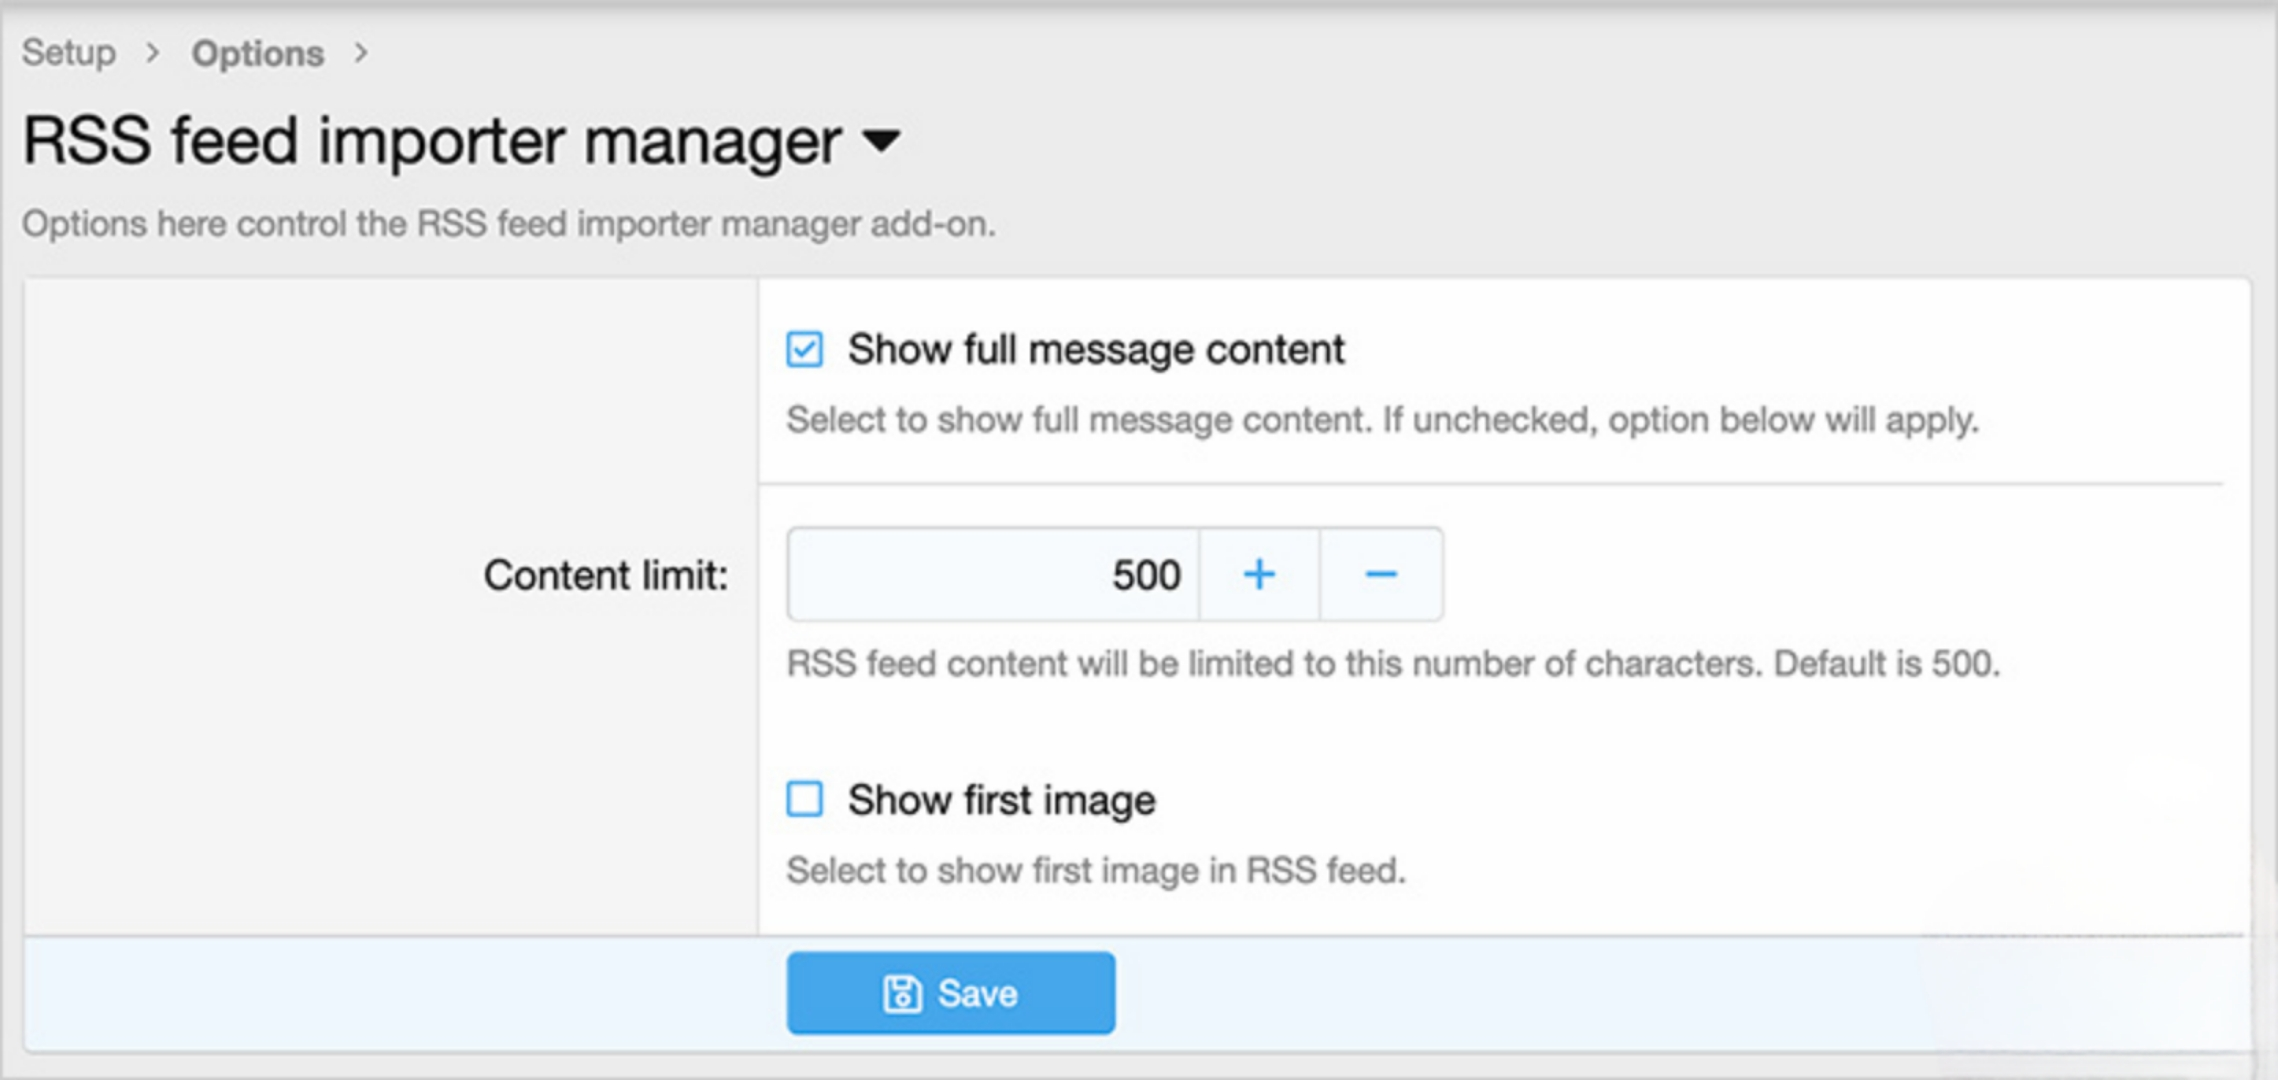Enable the Show first image checkbox
Screen dimensions: 2278x1080
click(x=804, y=800)
